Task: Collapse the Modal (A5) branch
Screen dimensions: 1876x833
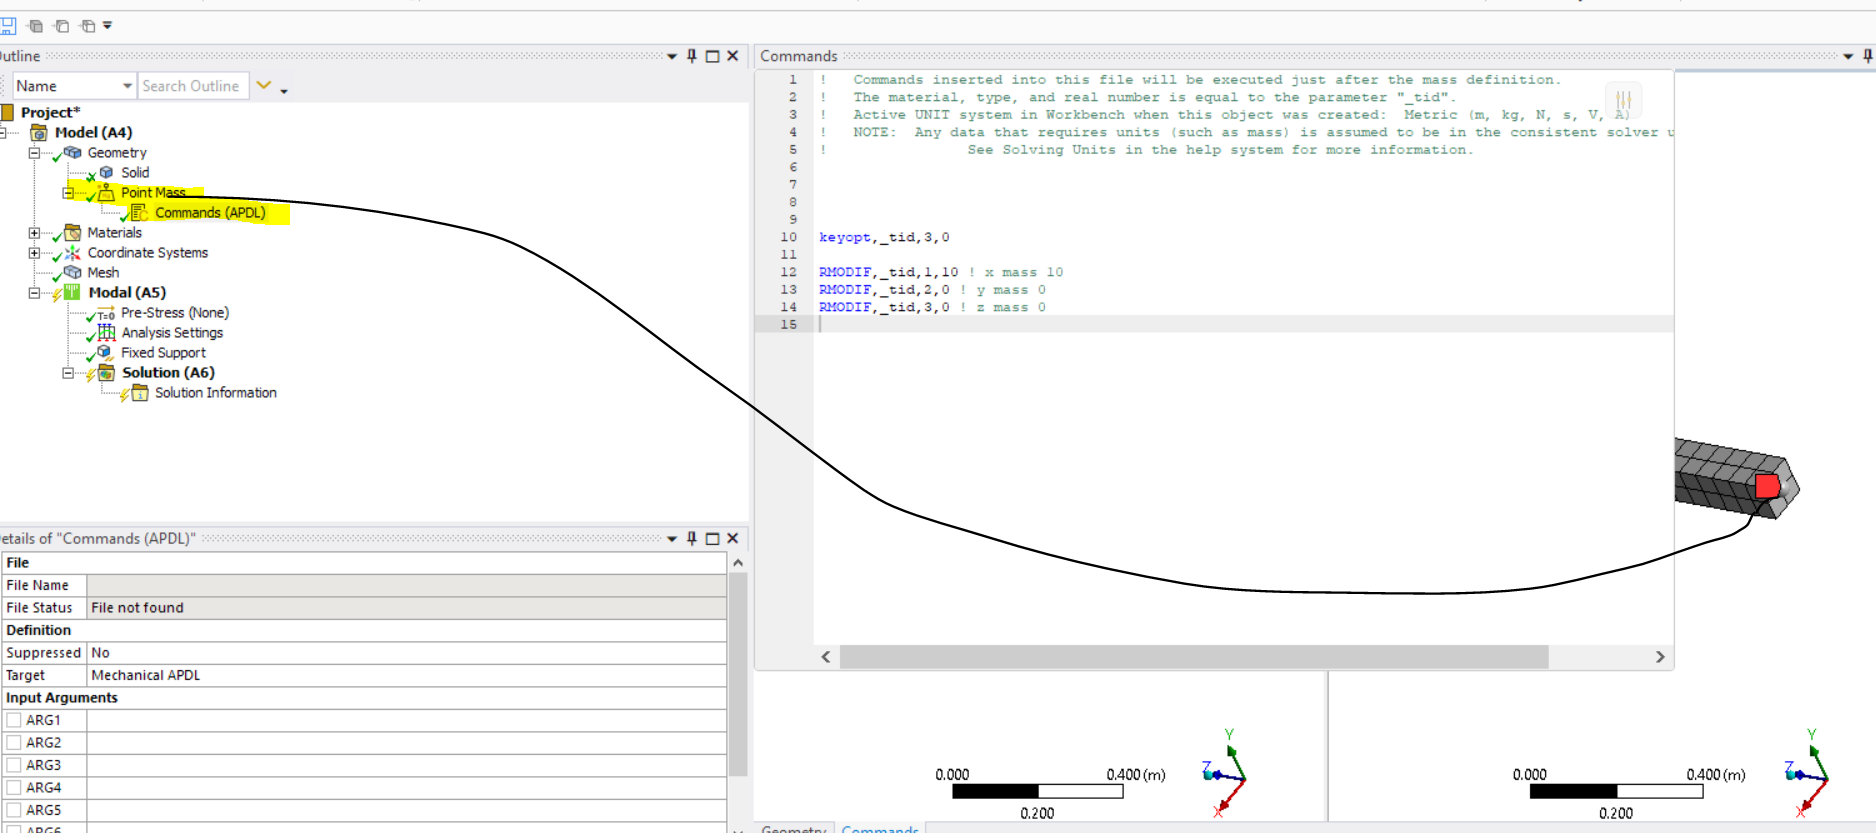Action: [x=34, y=293]
